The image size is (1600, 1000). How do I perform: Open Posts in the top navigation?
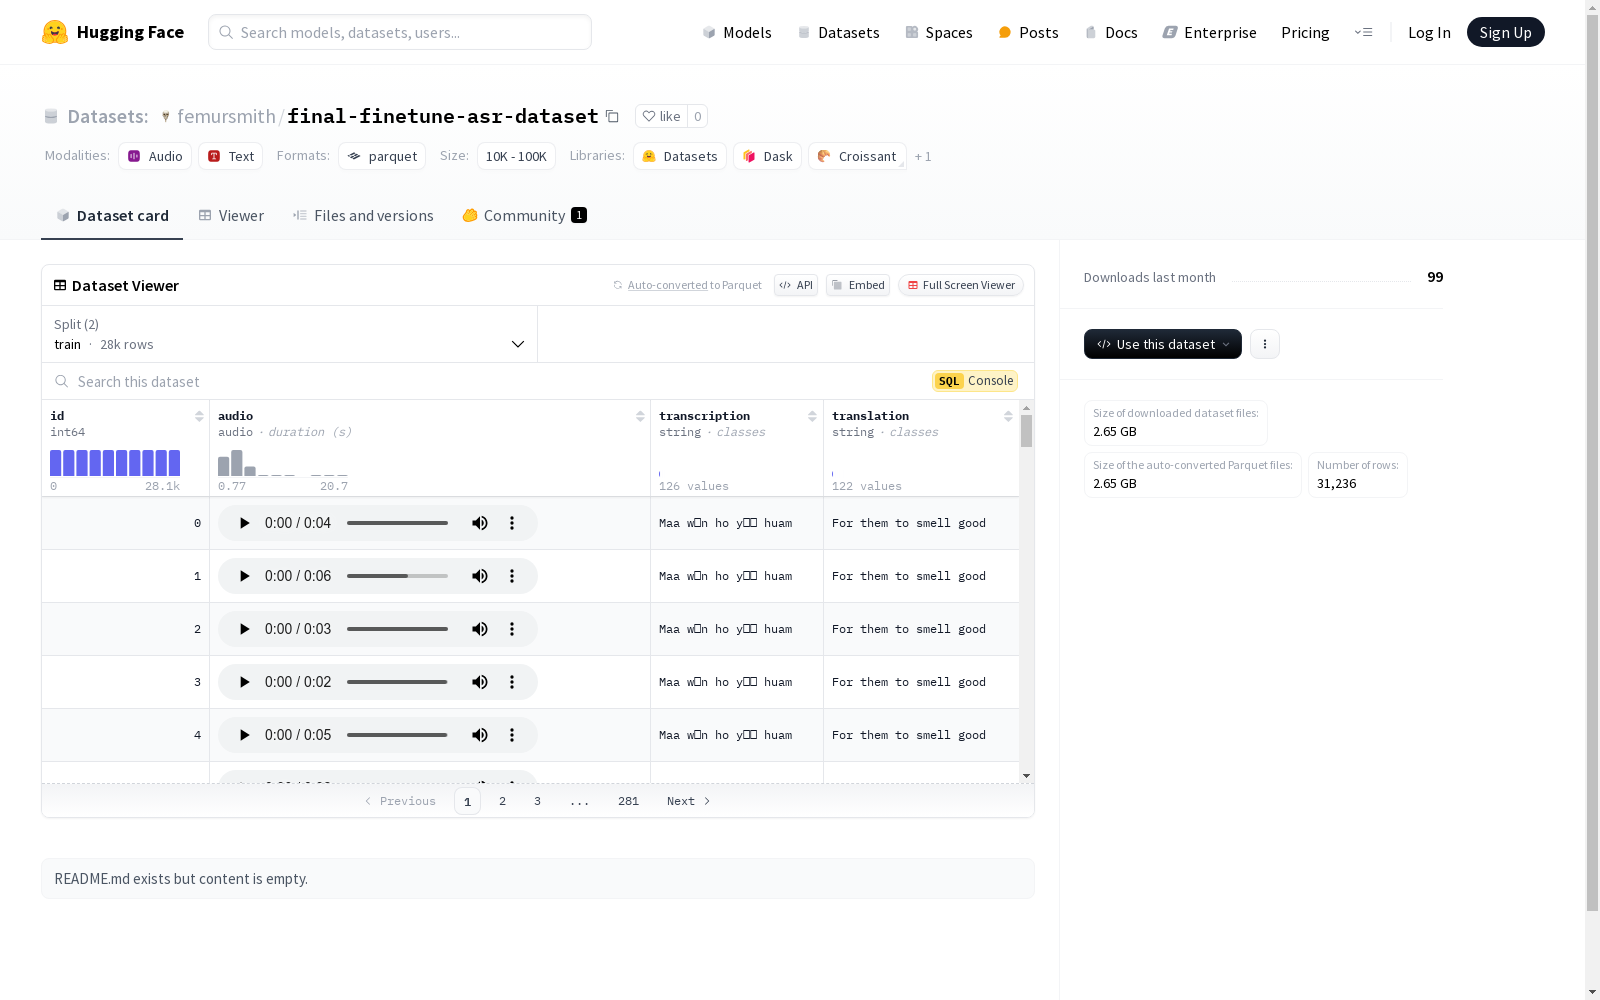1028,33
